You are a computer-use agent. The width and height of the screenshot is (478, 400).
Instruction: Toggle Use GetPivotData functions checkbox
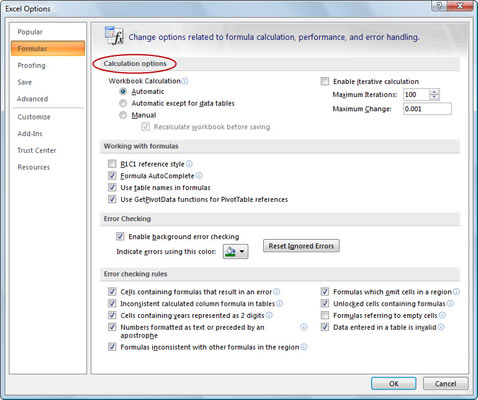pos(112,199)
